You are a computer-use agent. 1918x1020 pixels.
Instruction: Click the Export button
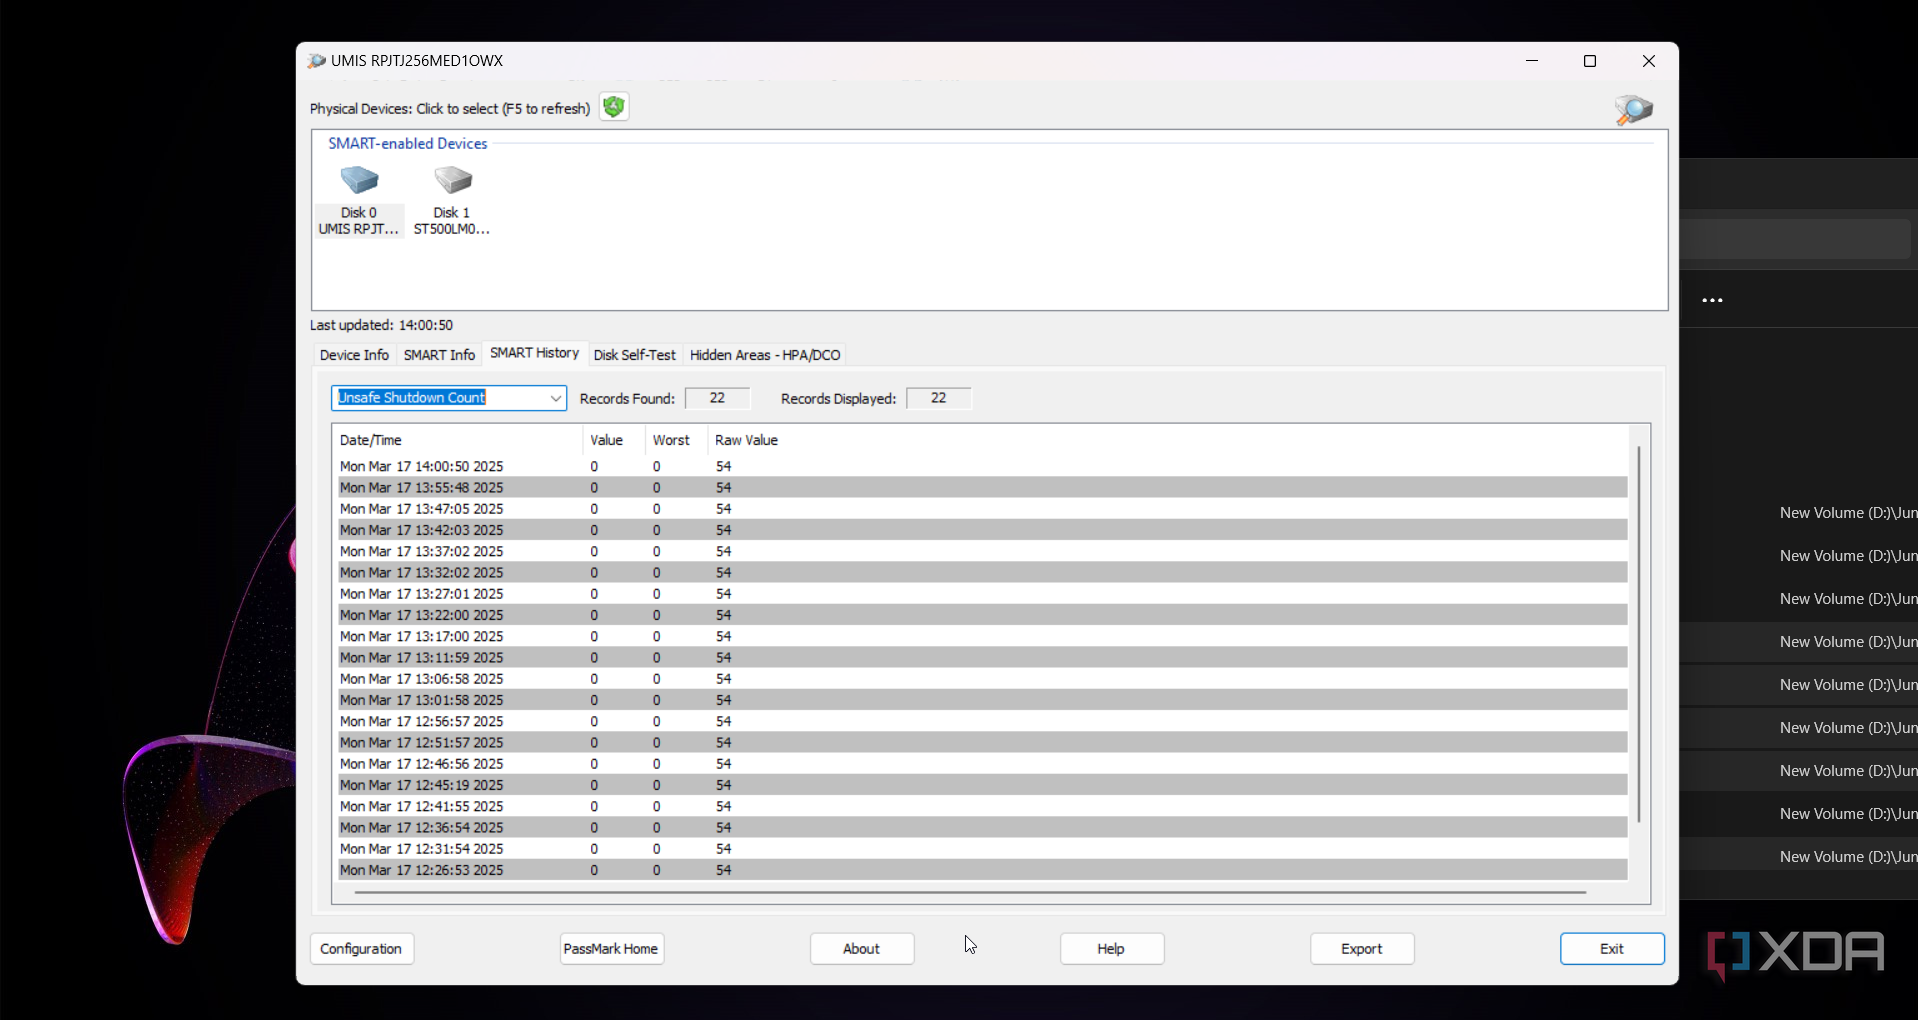(1362, 949)
